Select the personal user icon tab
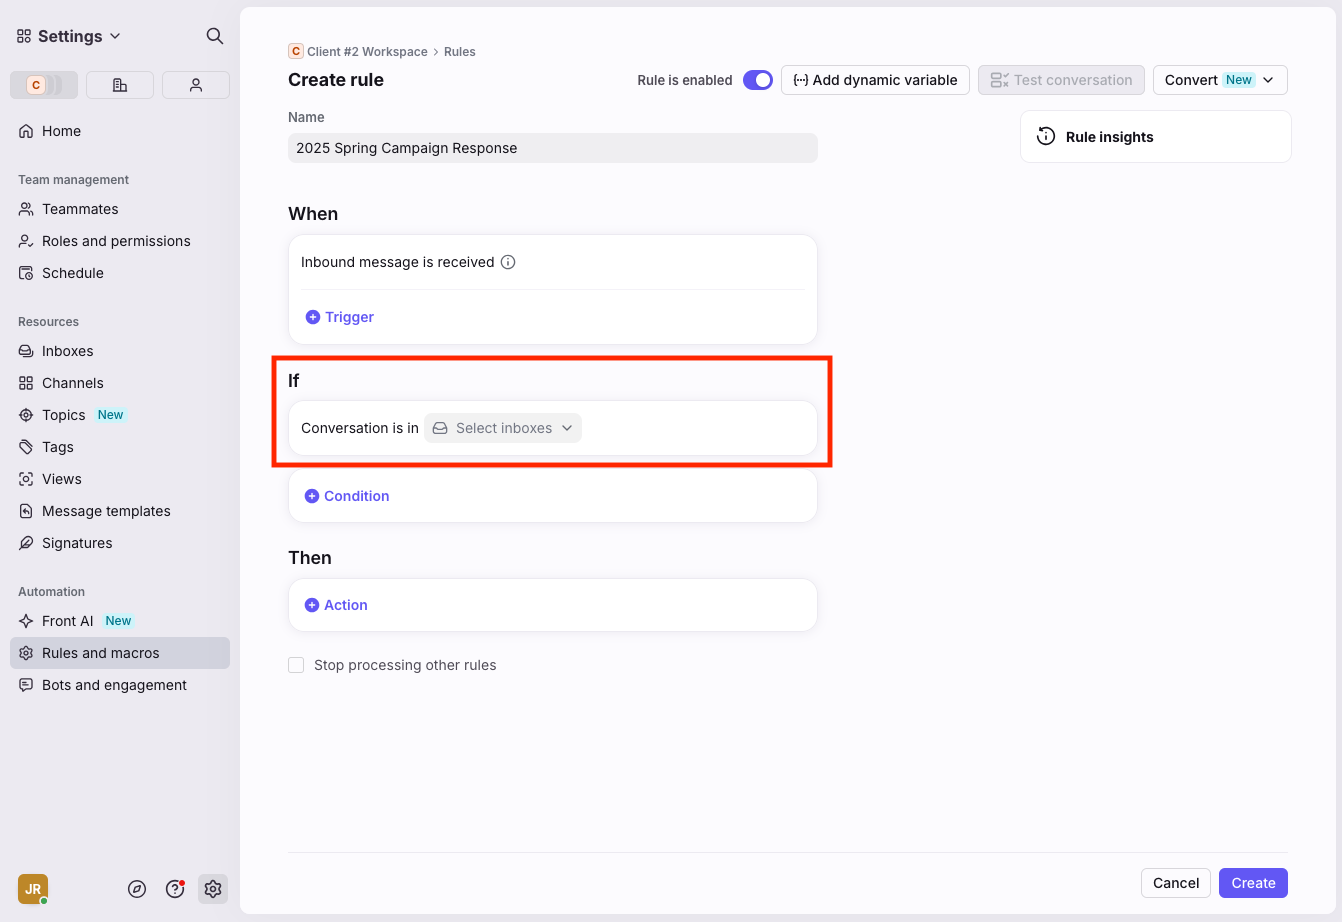Screen dimensions: 1342x922 click(x=196, y=85)
